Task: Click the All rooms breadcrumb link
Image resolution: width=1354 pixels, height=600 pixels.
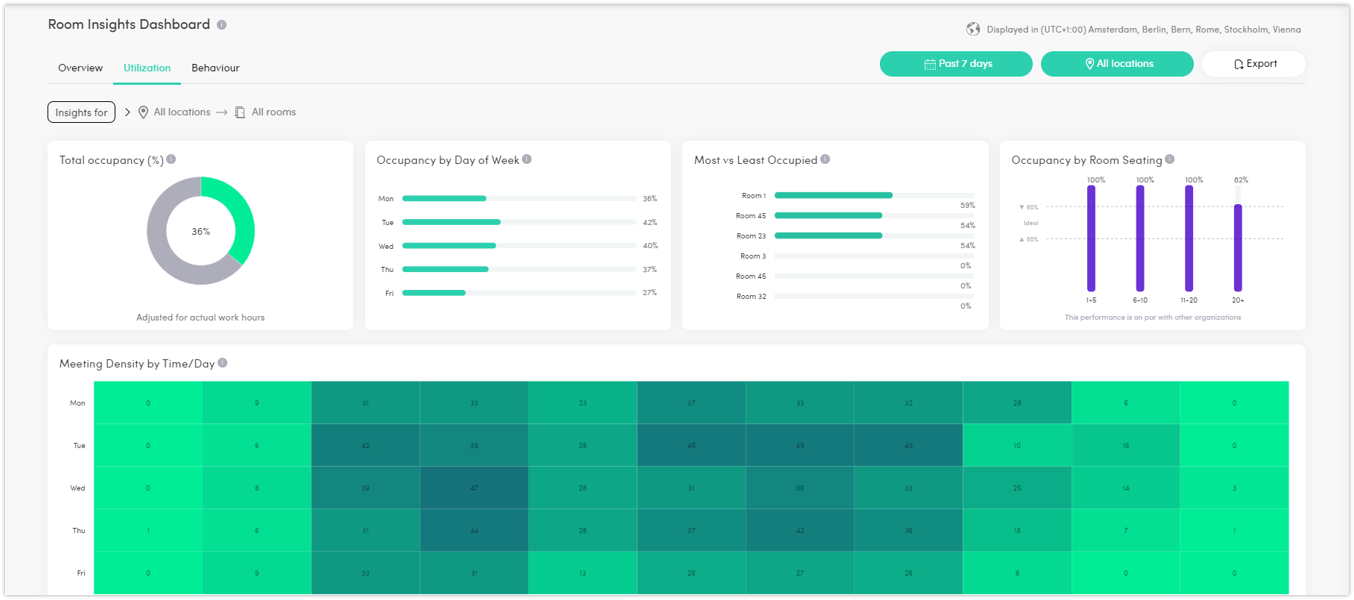Action: pos(276,111)
